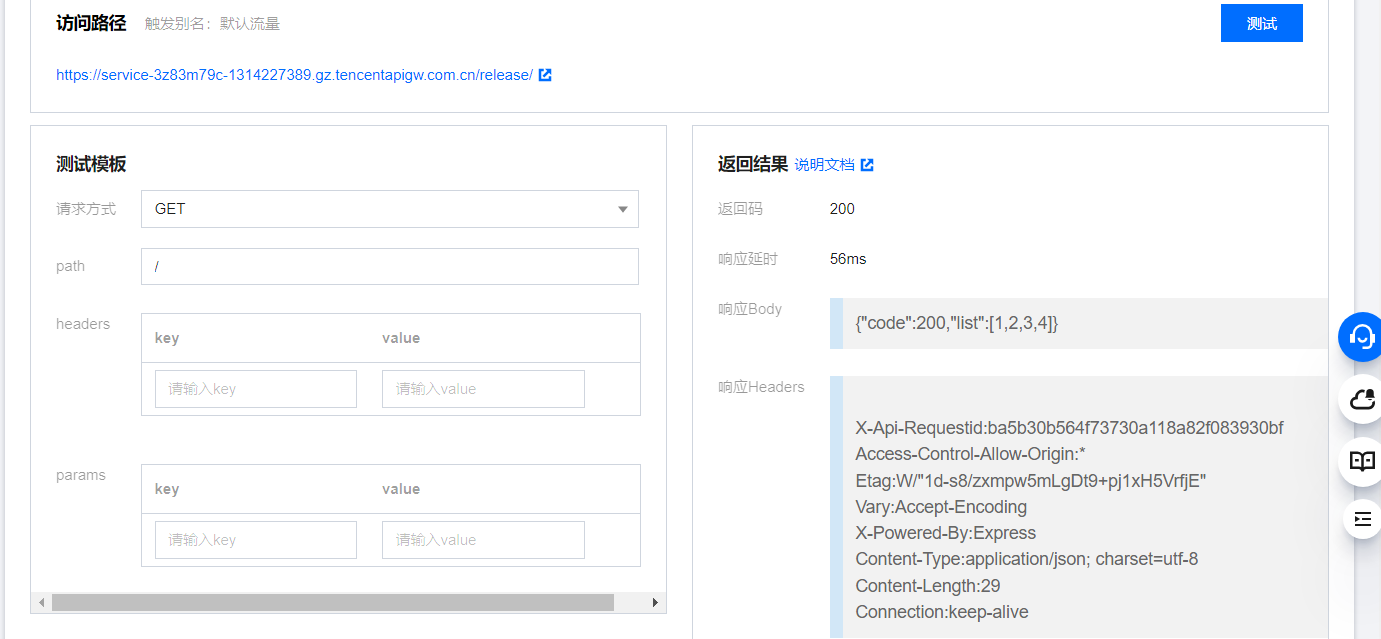
Task: Open the service release URL link
Action: [x=294, y=75]
